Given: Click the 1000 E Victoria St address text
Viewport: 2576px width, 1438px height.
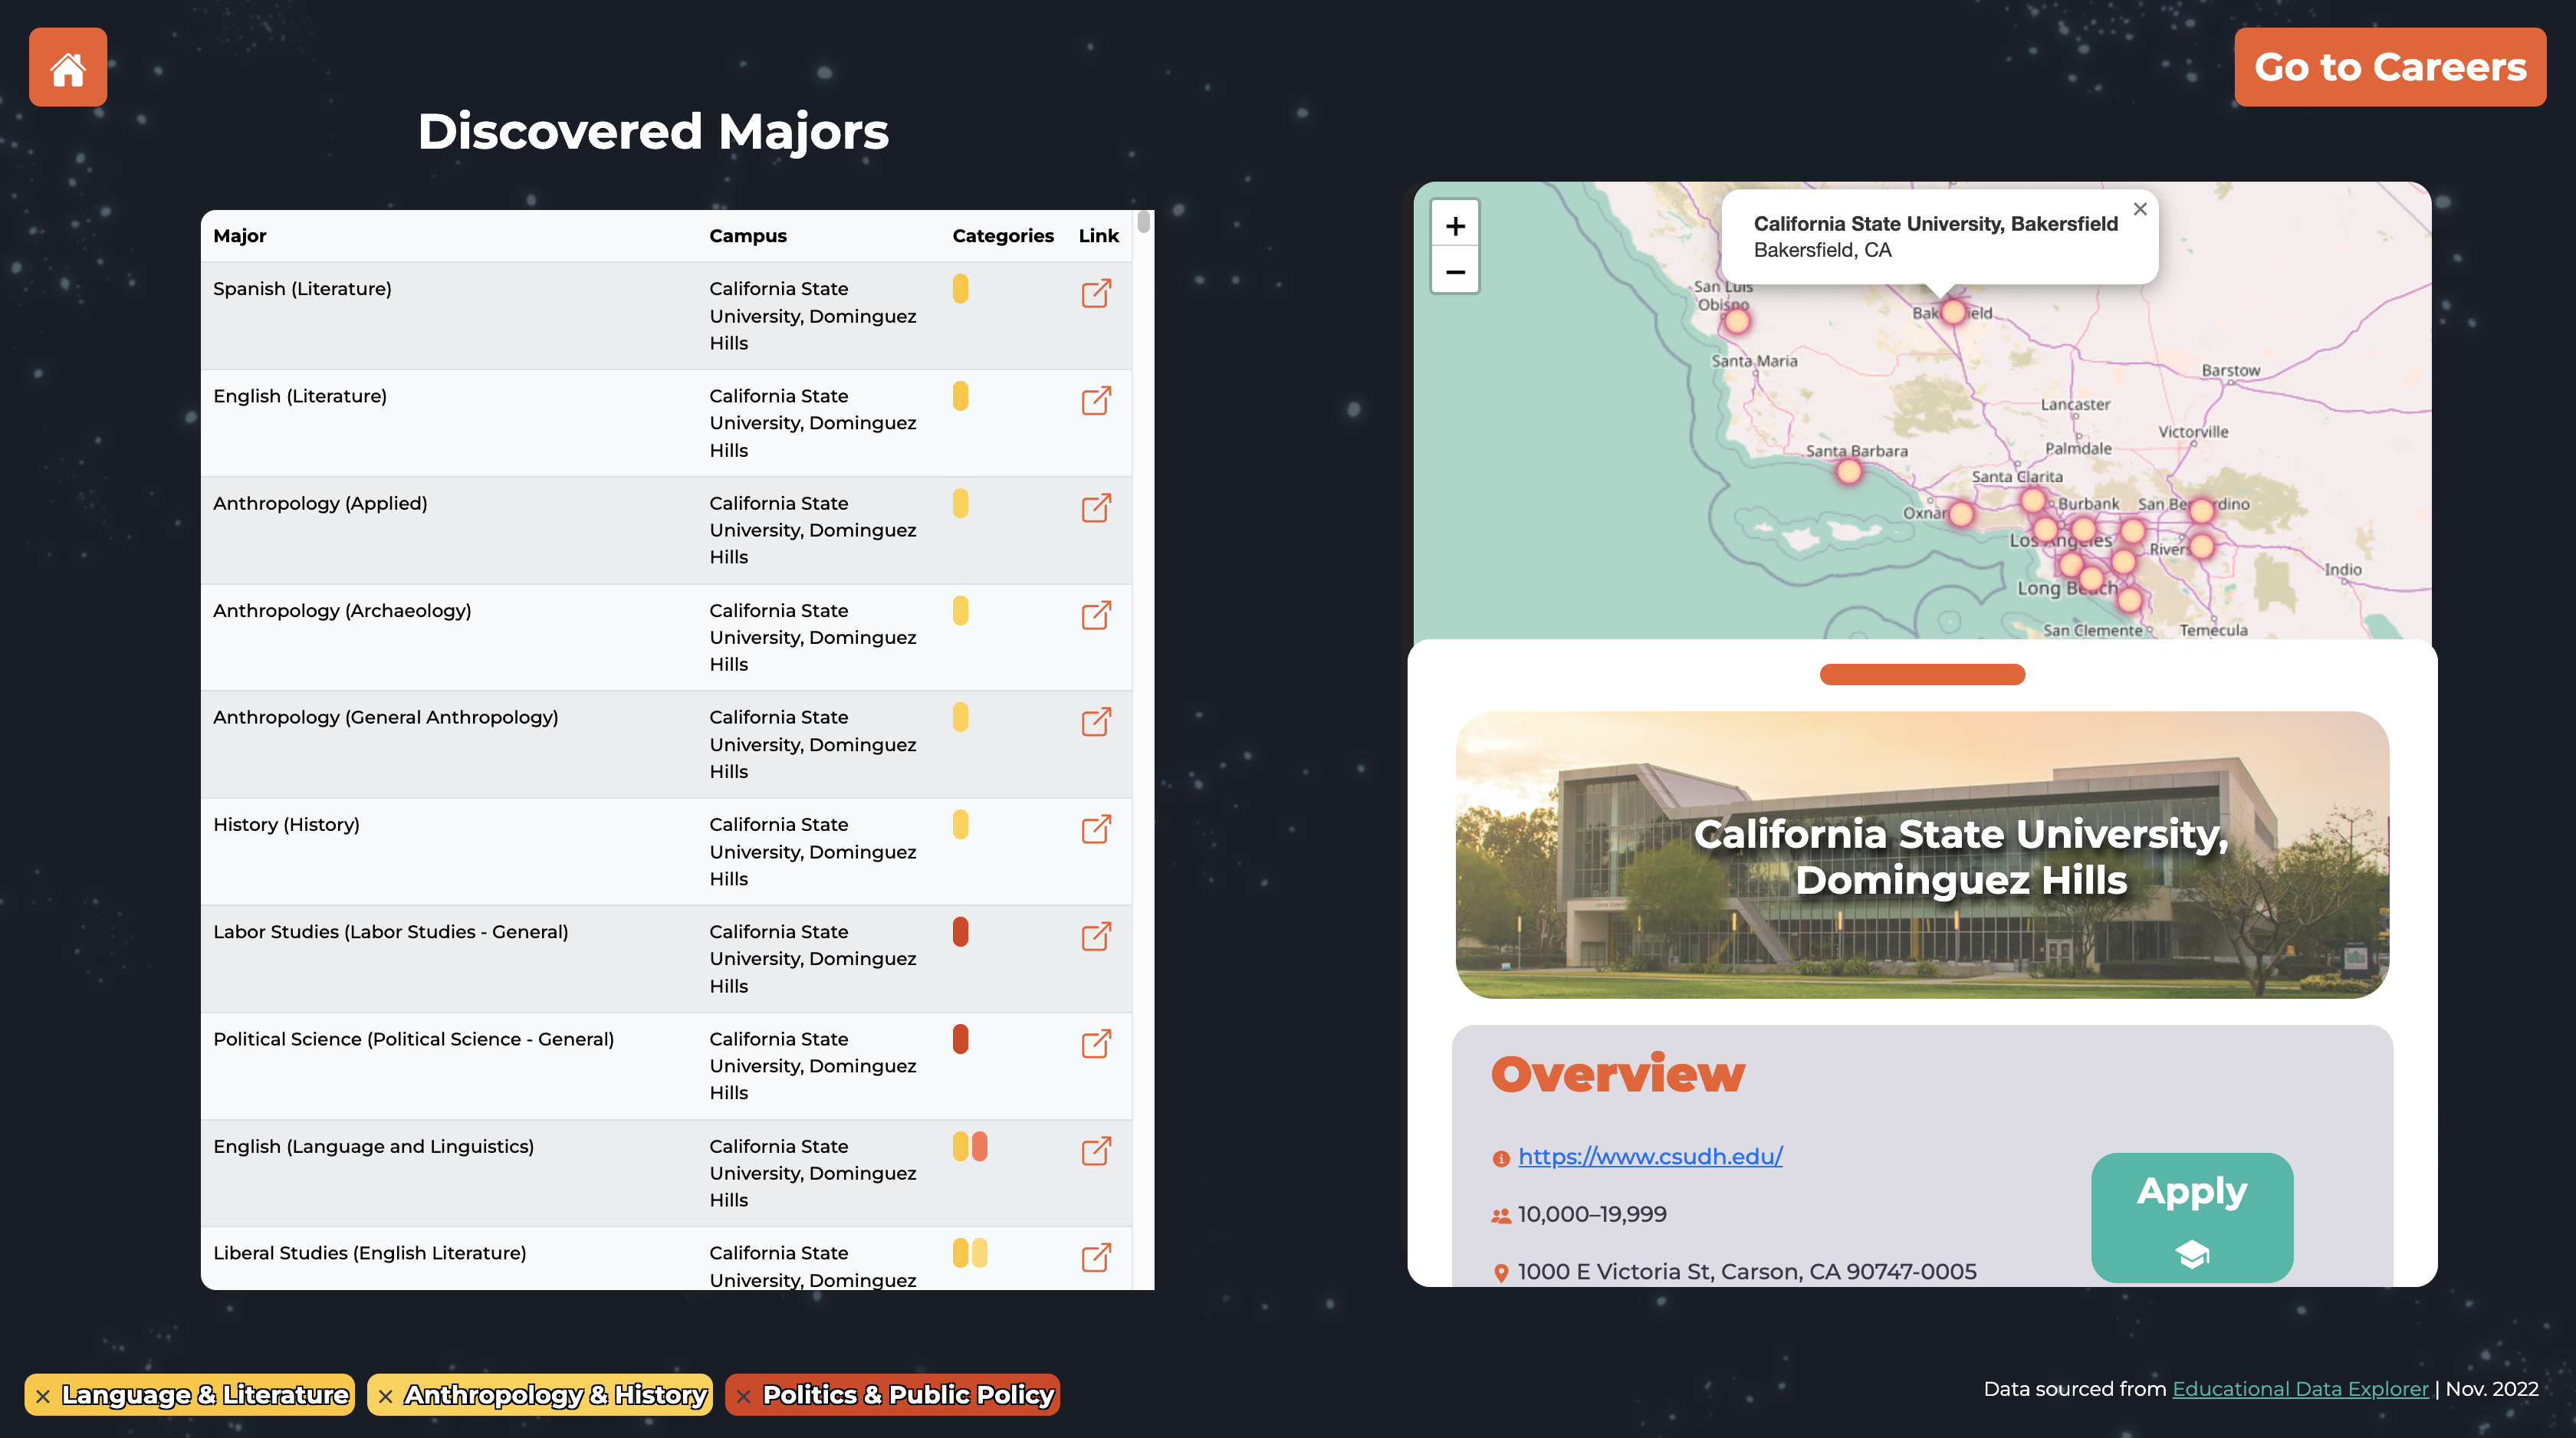Looking at the screenshot, I should tap(1747, 1272).
